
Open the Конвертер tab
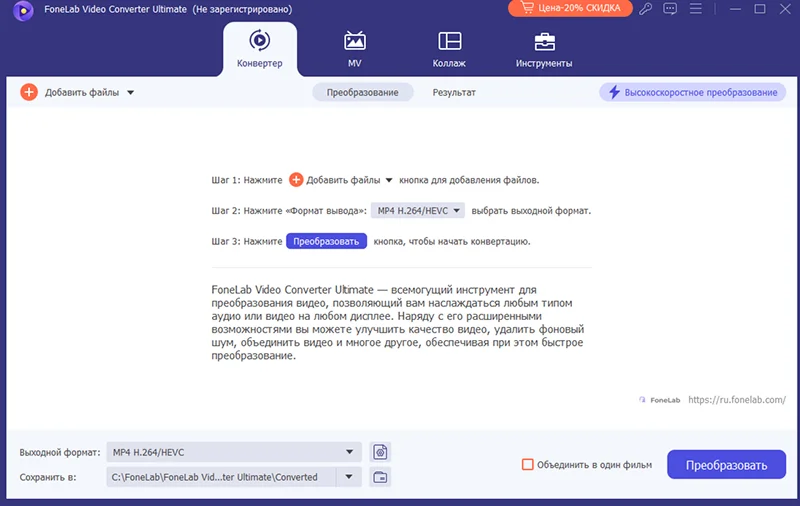click(260, 49)
